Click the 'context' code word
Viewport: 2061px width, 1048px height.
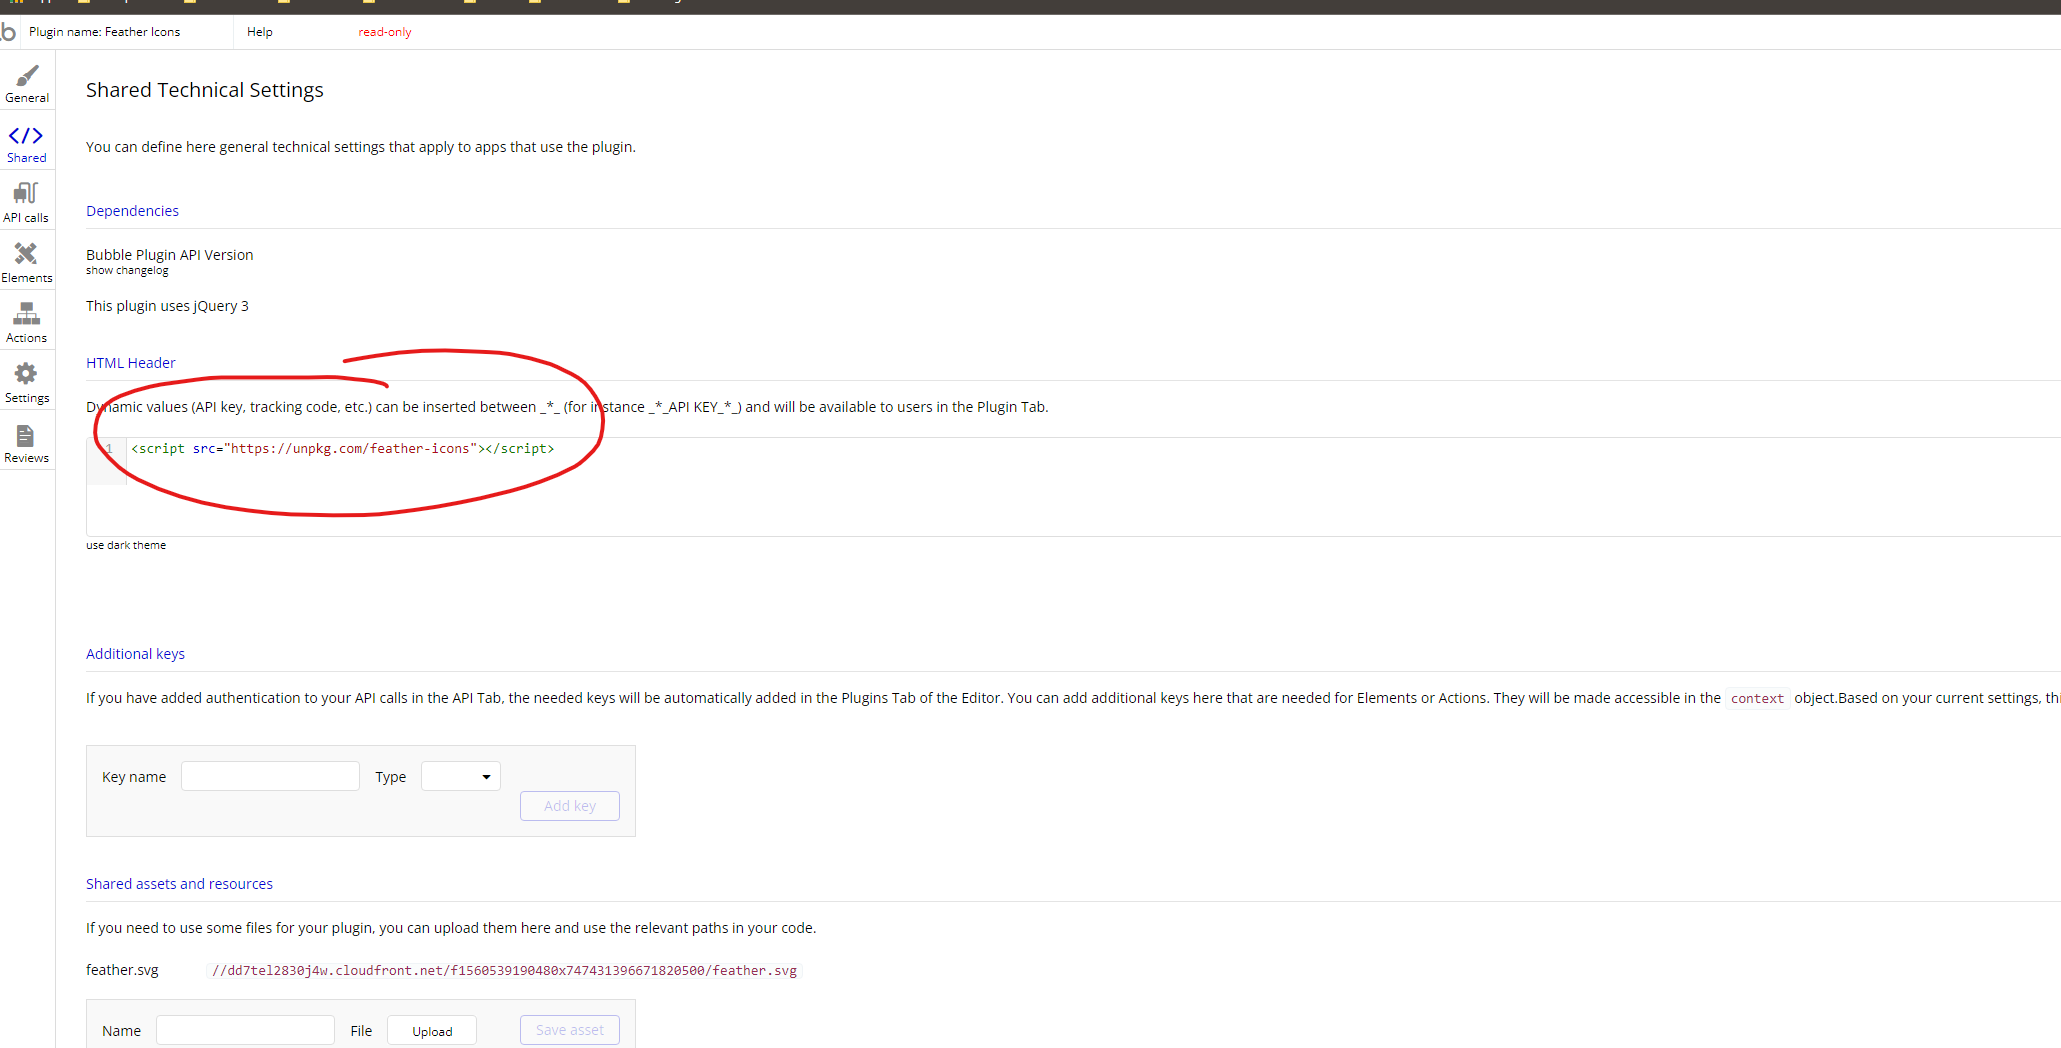(x=1757, y=698)
